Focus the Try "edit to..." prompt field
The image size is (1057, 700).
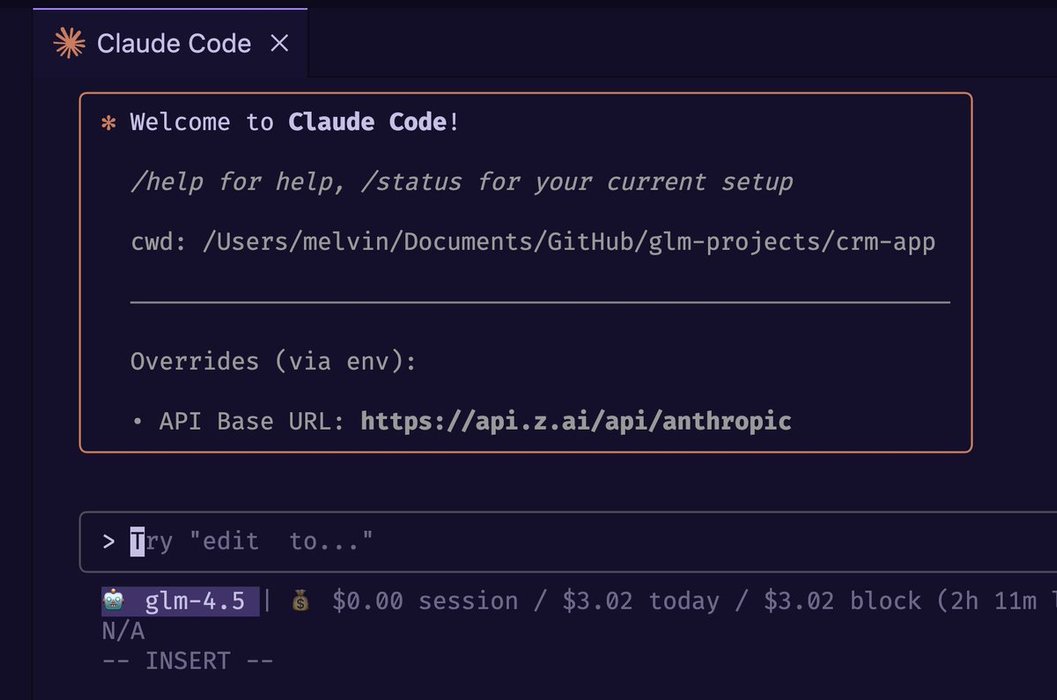tap(568, 542)
